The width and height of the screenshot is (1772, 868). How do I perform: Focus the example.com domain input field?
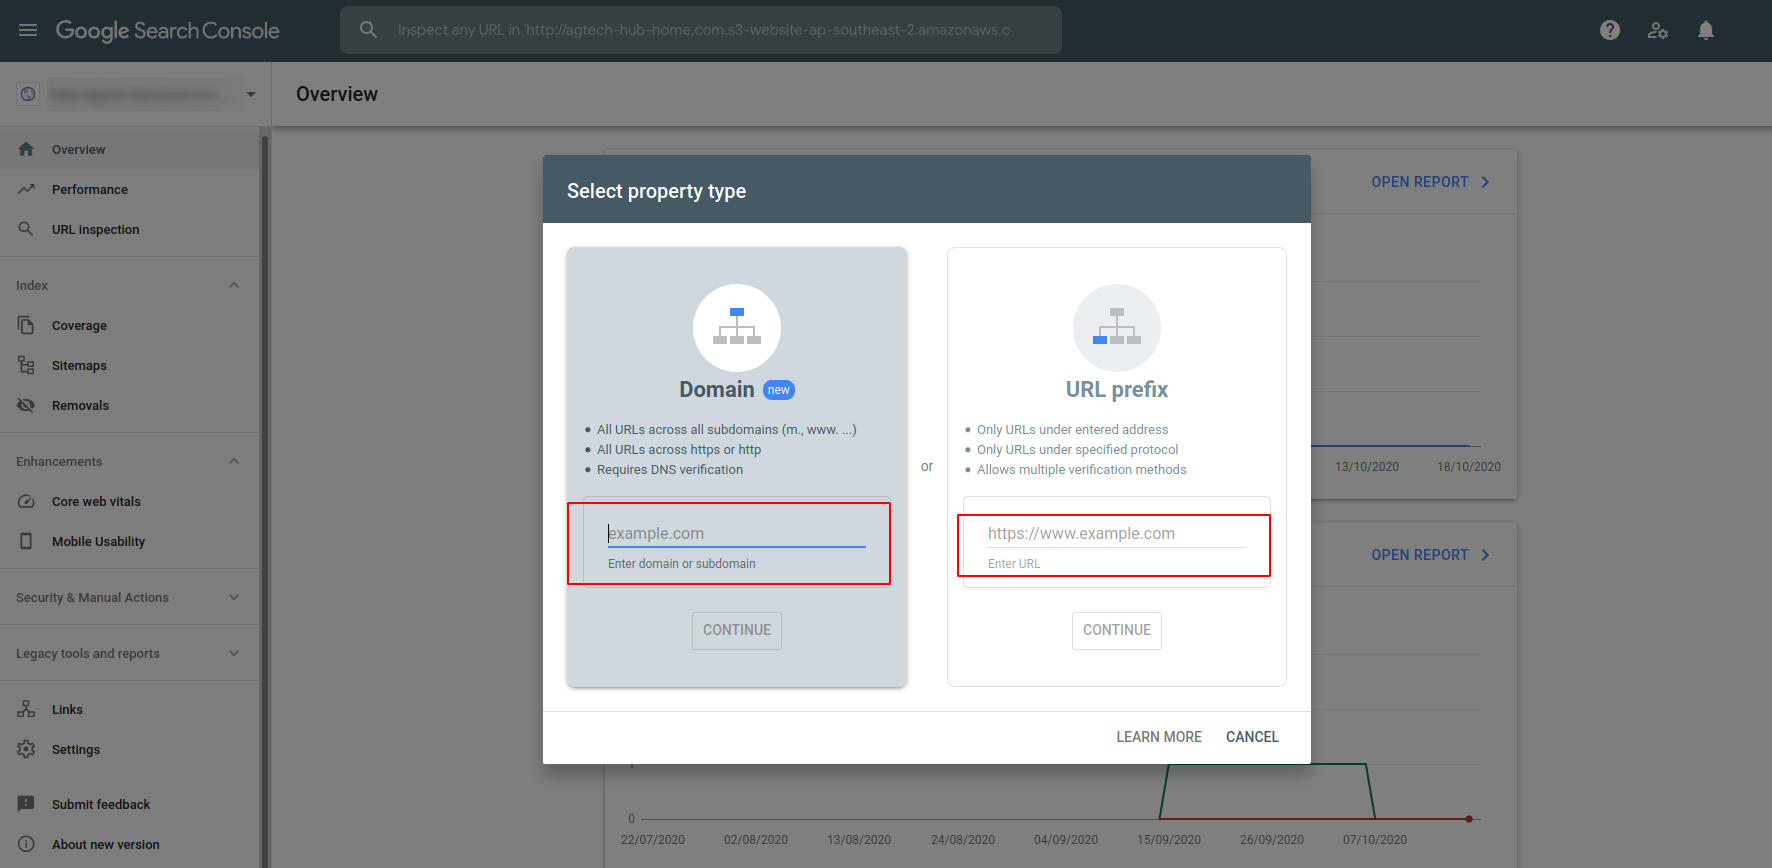point(737,534)
